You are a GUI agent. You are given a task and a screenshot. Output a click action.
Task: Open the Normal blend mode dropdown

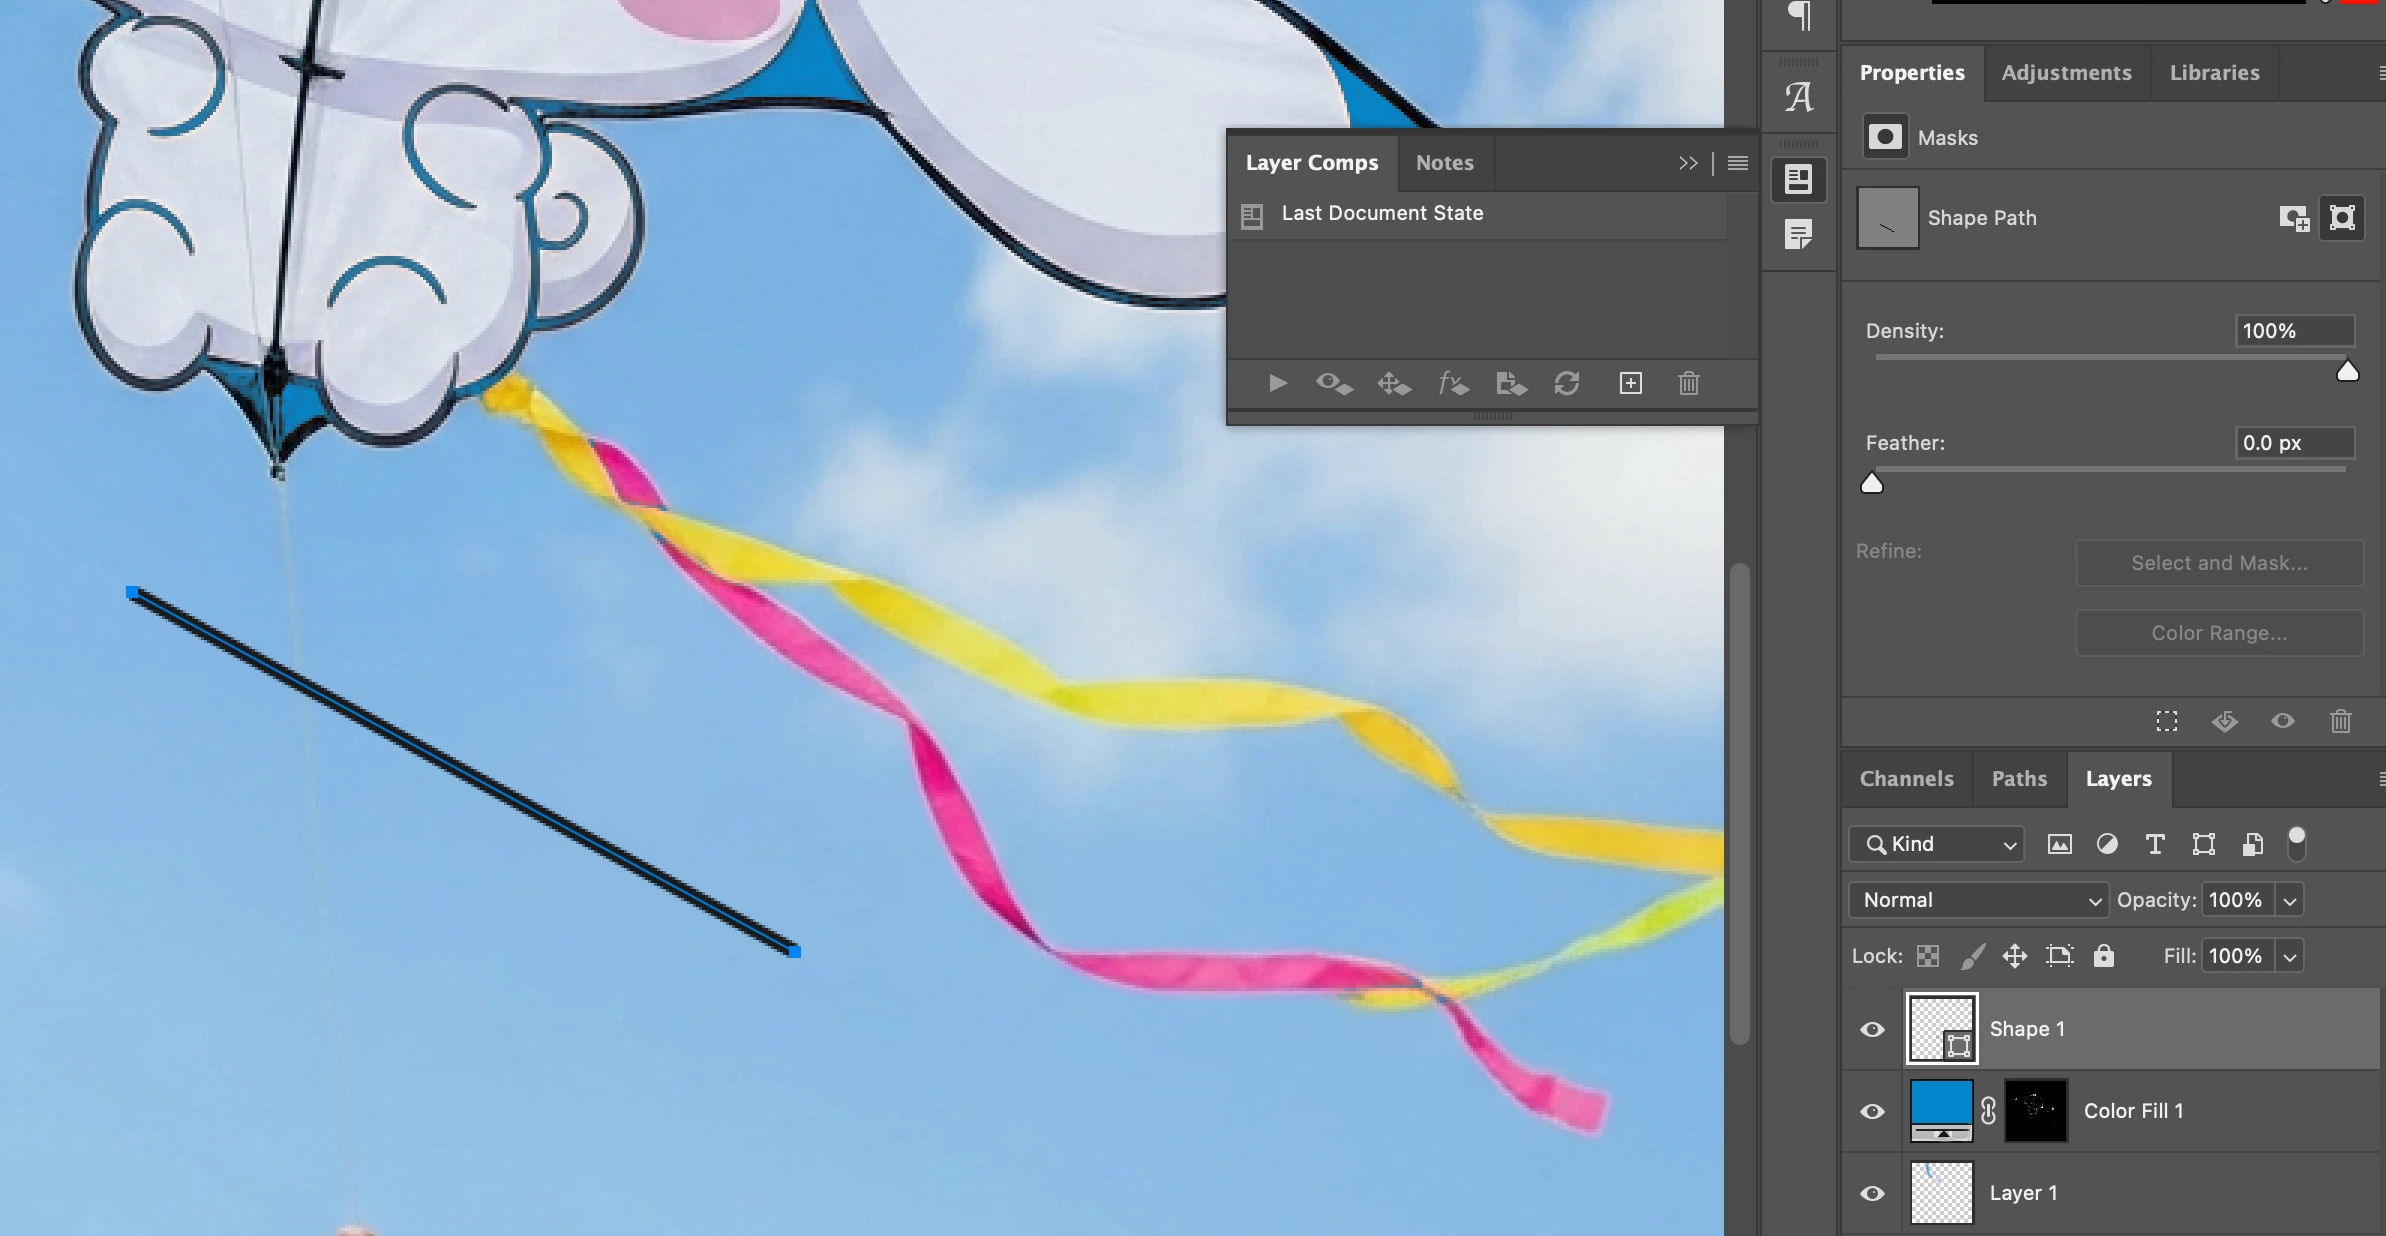pos(1978,900)
